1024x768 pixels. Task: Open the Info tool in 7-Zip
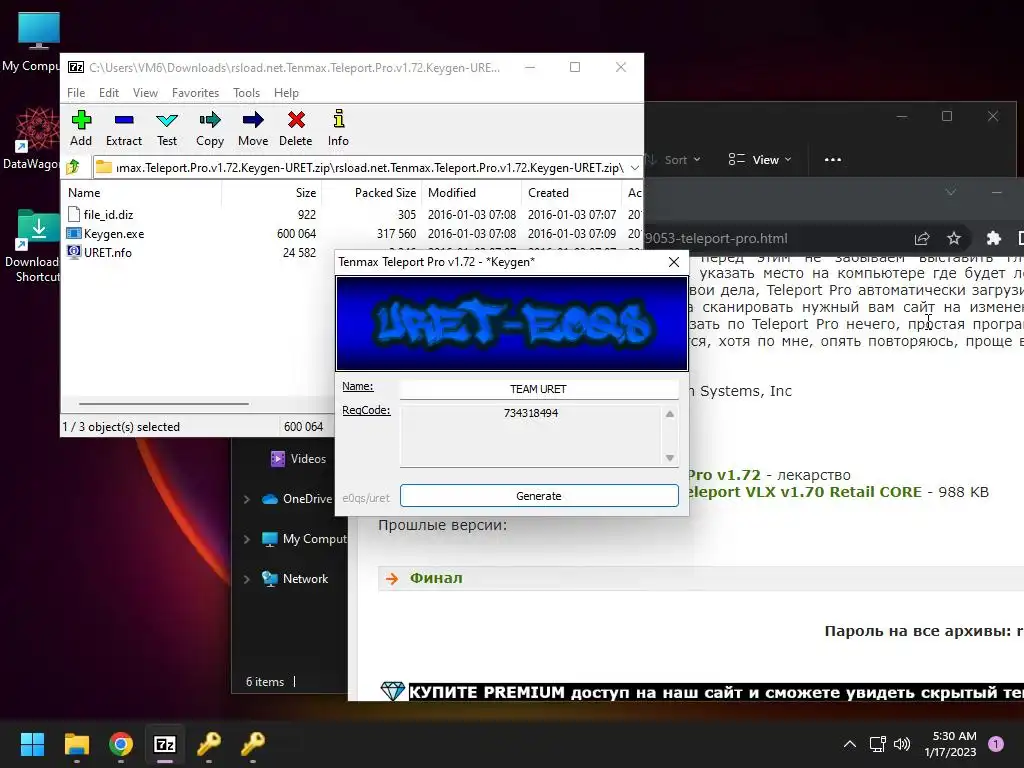tap(338, 128)
